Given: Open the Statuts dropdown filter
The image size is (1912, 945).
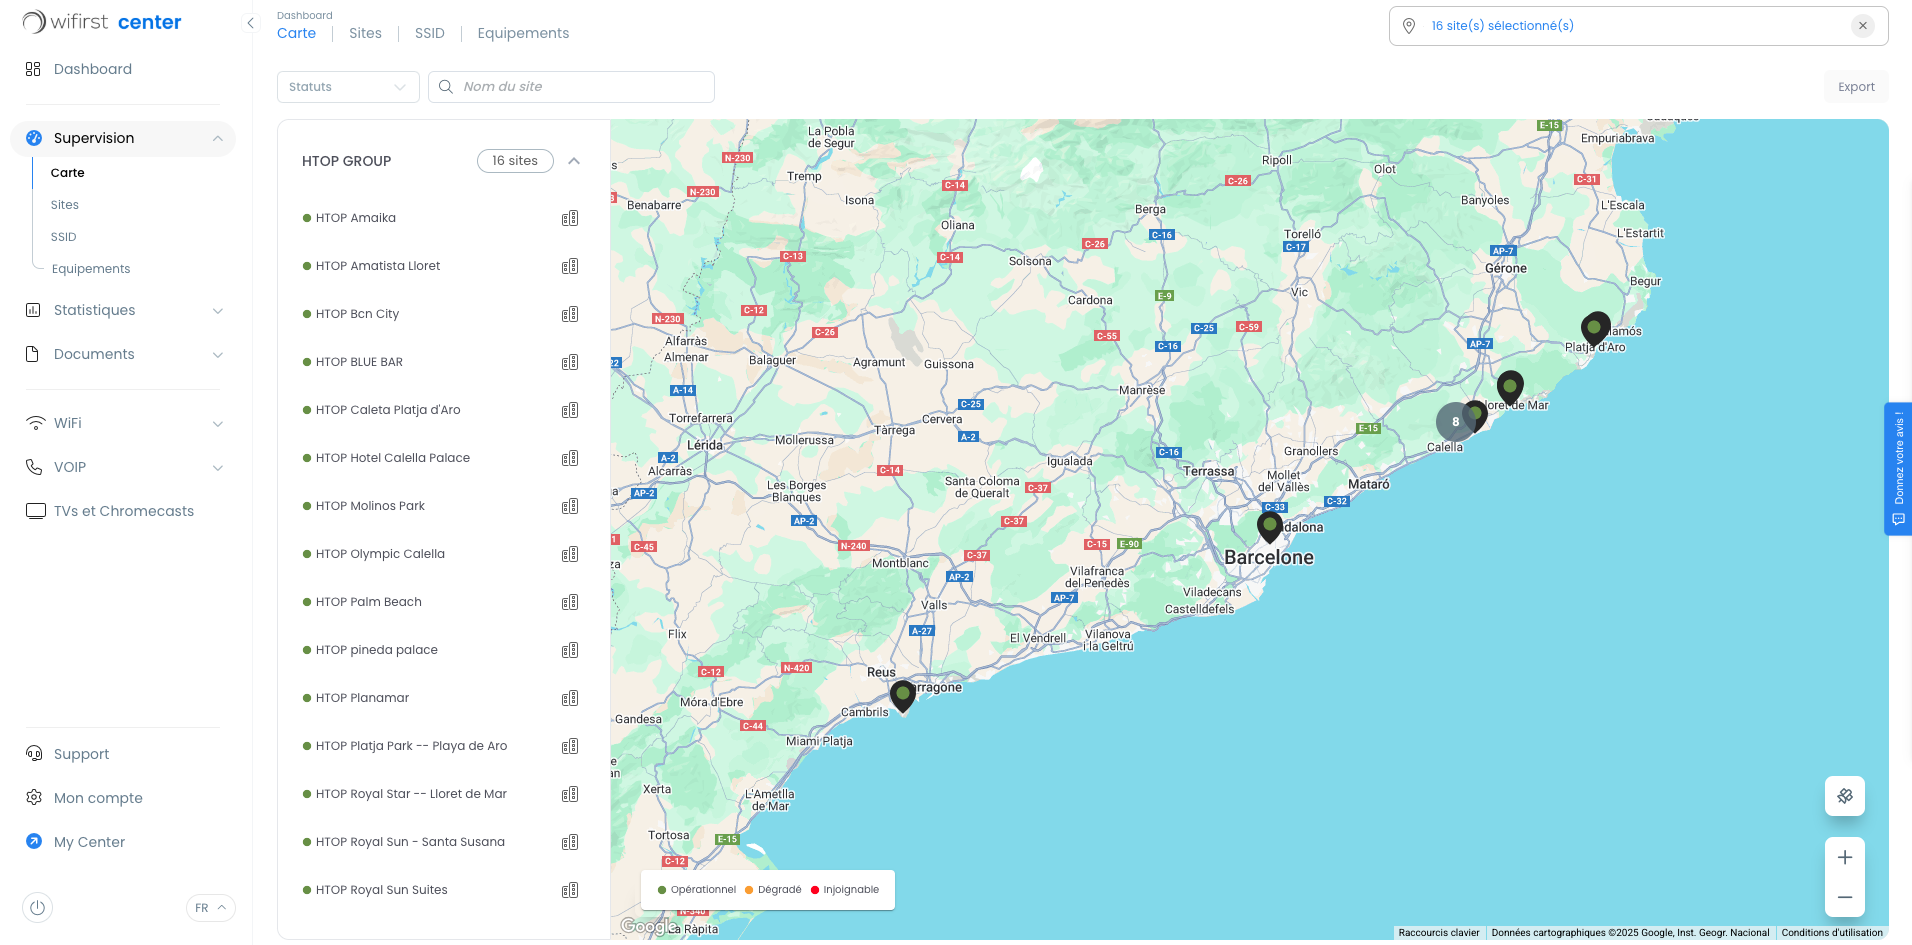Looking at the screenshot, I should (348, 87).
